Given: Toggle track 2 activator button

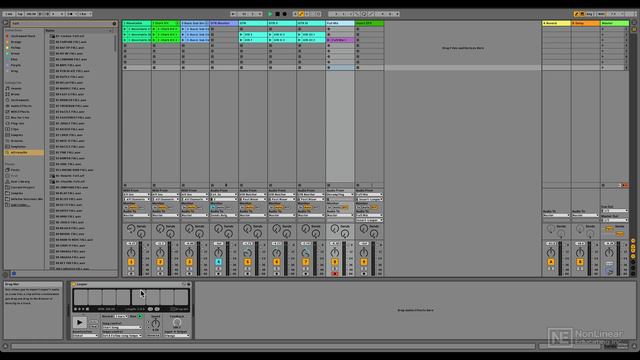Looking at the screenshot, I should 160,262.
